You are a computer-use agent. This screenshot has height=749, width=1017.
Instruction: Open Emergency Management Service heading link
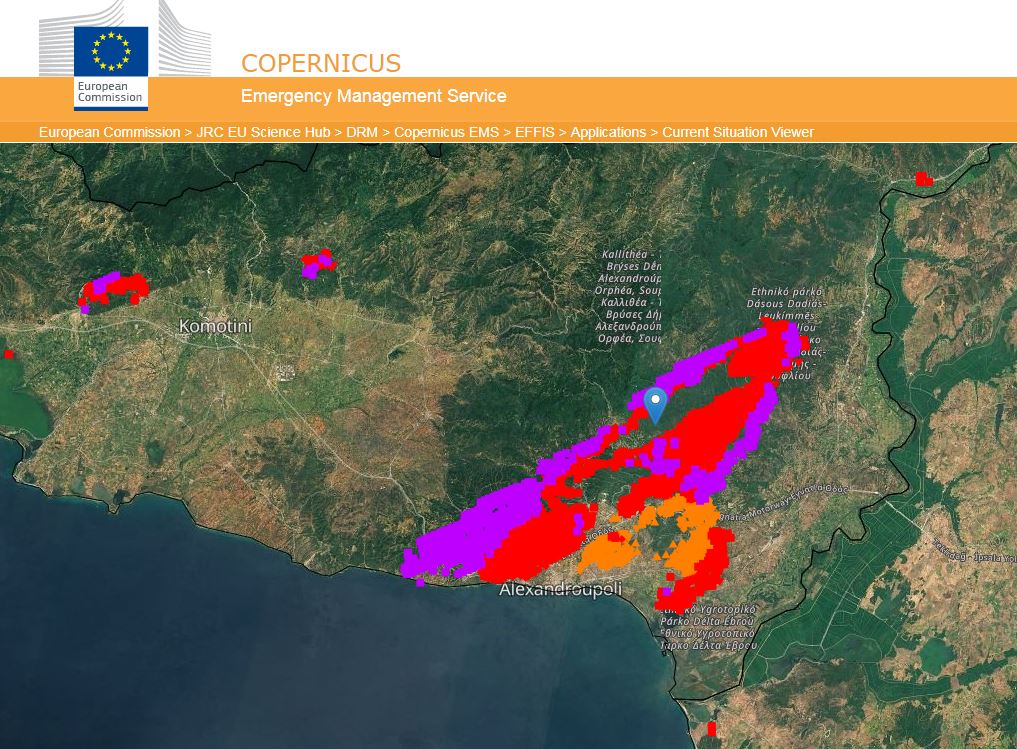pyautogui.click(x=374, y=96)
